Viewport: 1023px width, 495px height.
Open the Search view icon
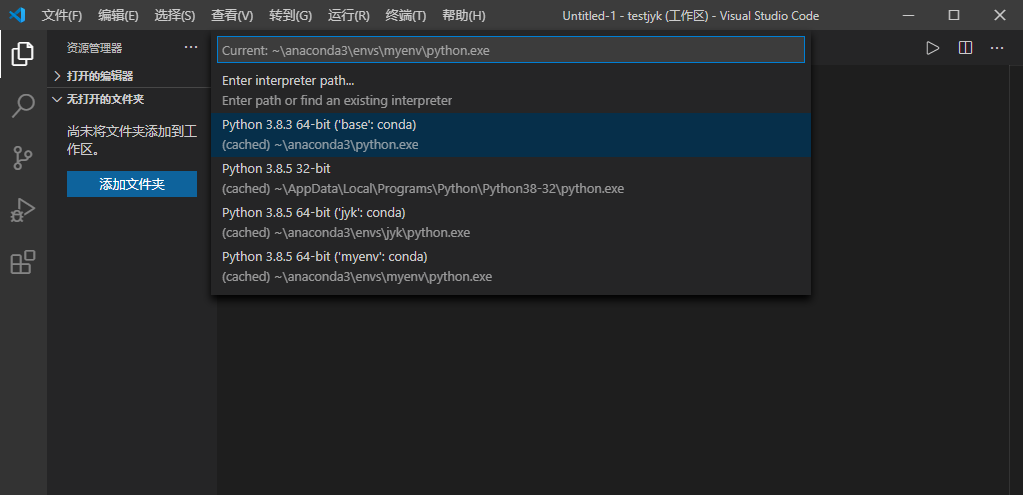pyautogui.click(x=23, y=106)
